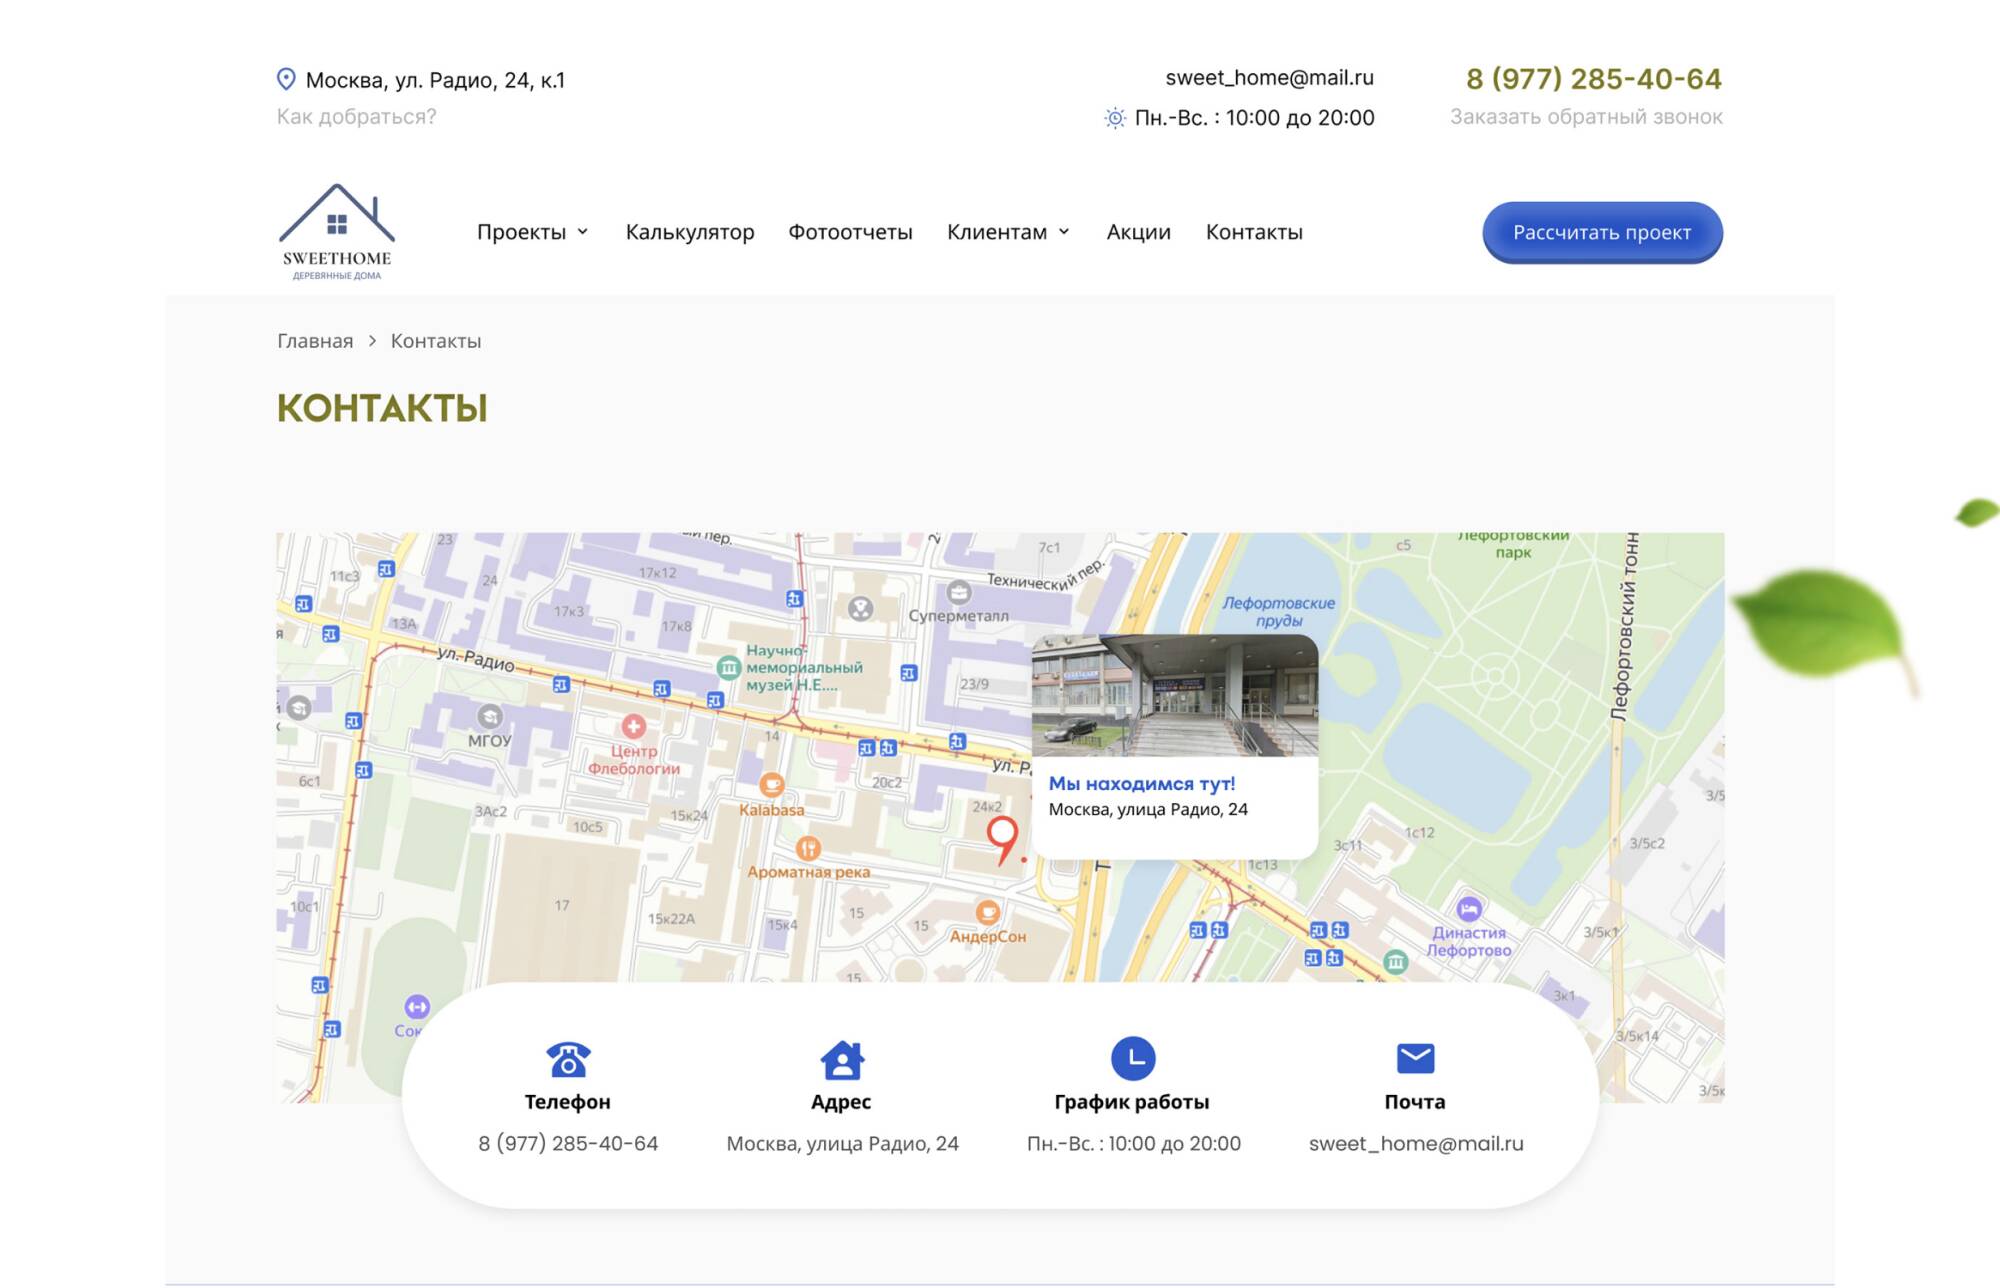
Task: Go to the Акции page
Action: pyautogui.click(x=1138, y=232)
